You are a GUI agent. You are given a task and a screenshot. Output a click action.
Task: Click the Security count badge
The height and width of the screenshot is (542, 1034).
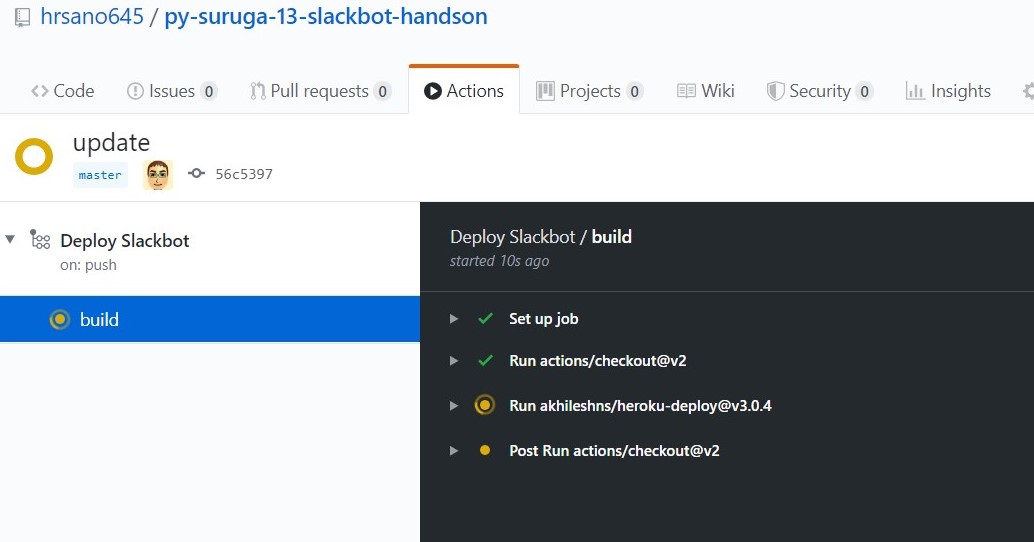865,92
